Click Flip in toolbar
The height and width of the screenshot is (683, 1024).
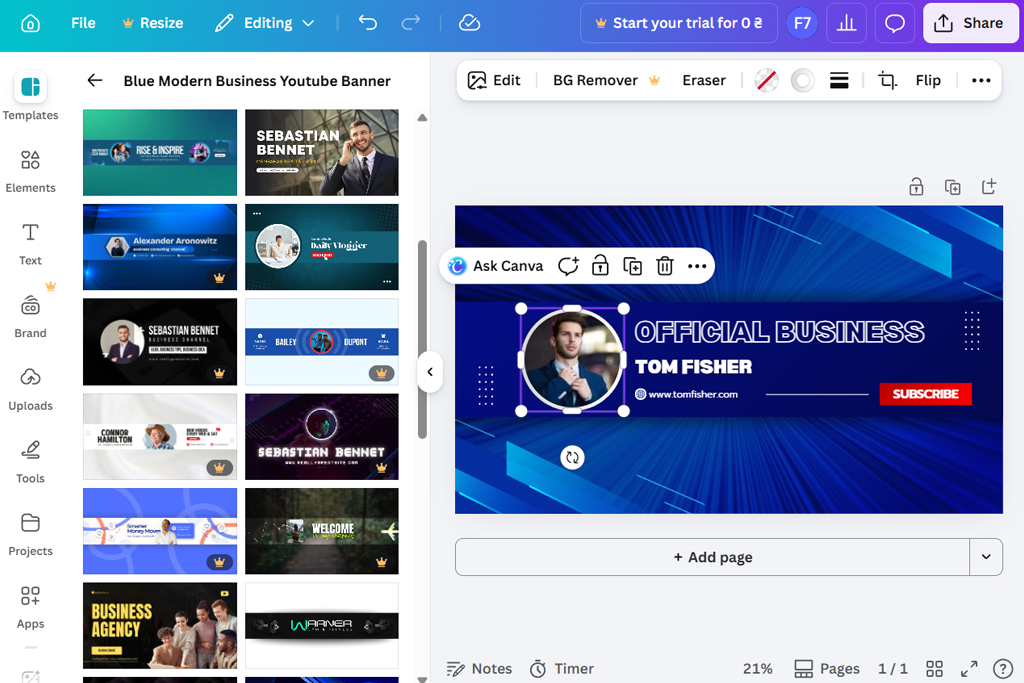(x=927, y=80)
